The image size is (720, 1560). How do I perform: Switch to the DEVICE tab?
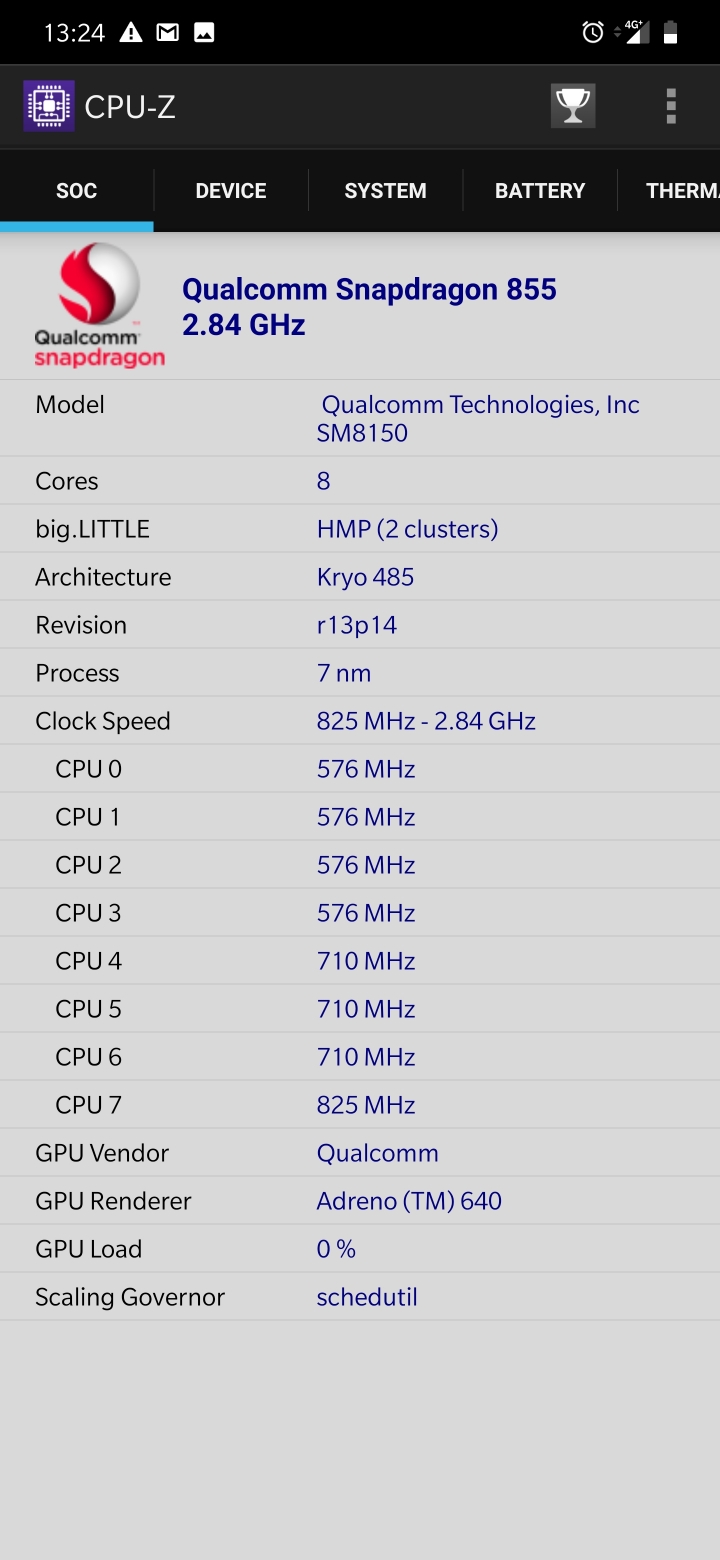pos(231,190)
